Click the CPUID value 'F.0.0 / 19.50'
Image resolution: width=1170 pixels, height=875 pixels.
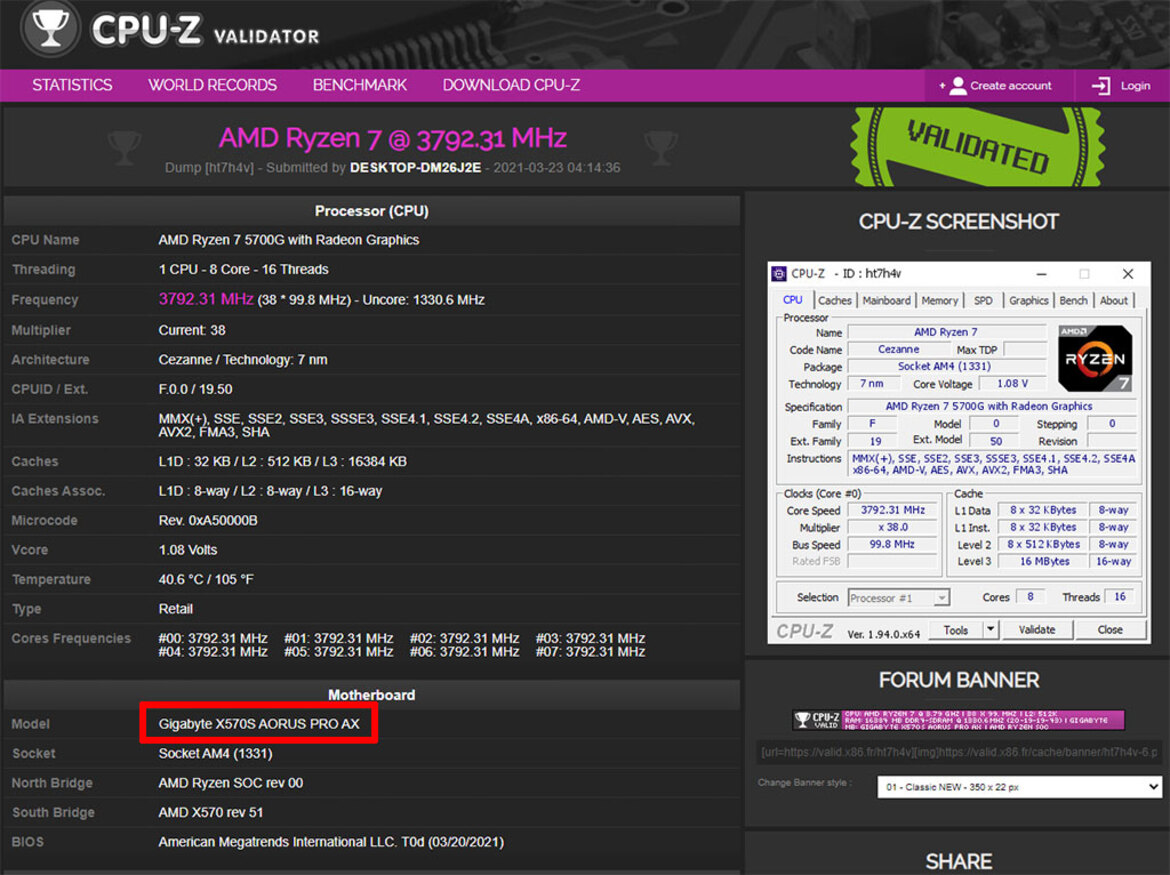(x=195, y=389)
